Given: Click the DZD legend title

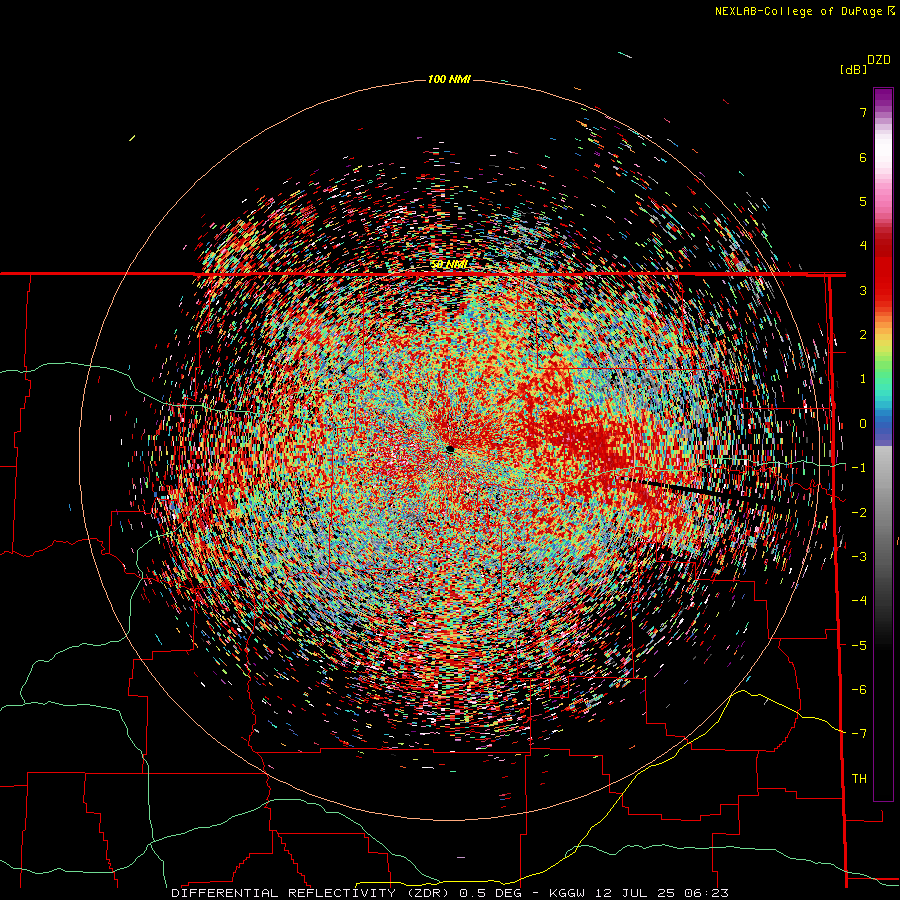Looking at the screenshot, I should [879, 60].
